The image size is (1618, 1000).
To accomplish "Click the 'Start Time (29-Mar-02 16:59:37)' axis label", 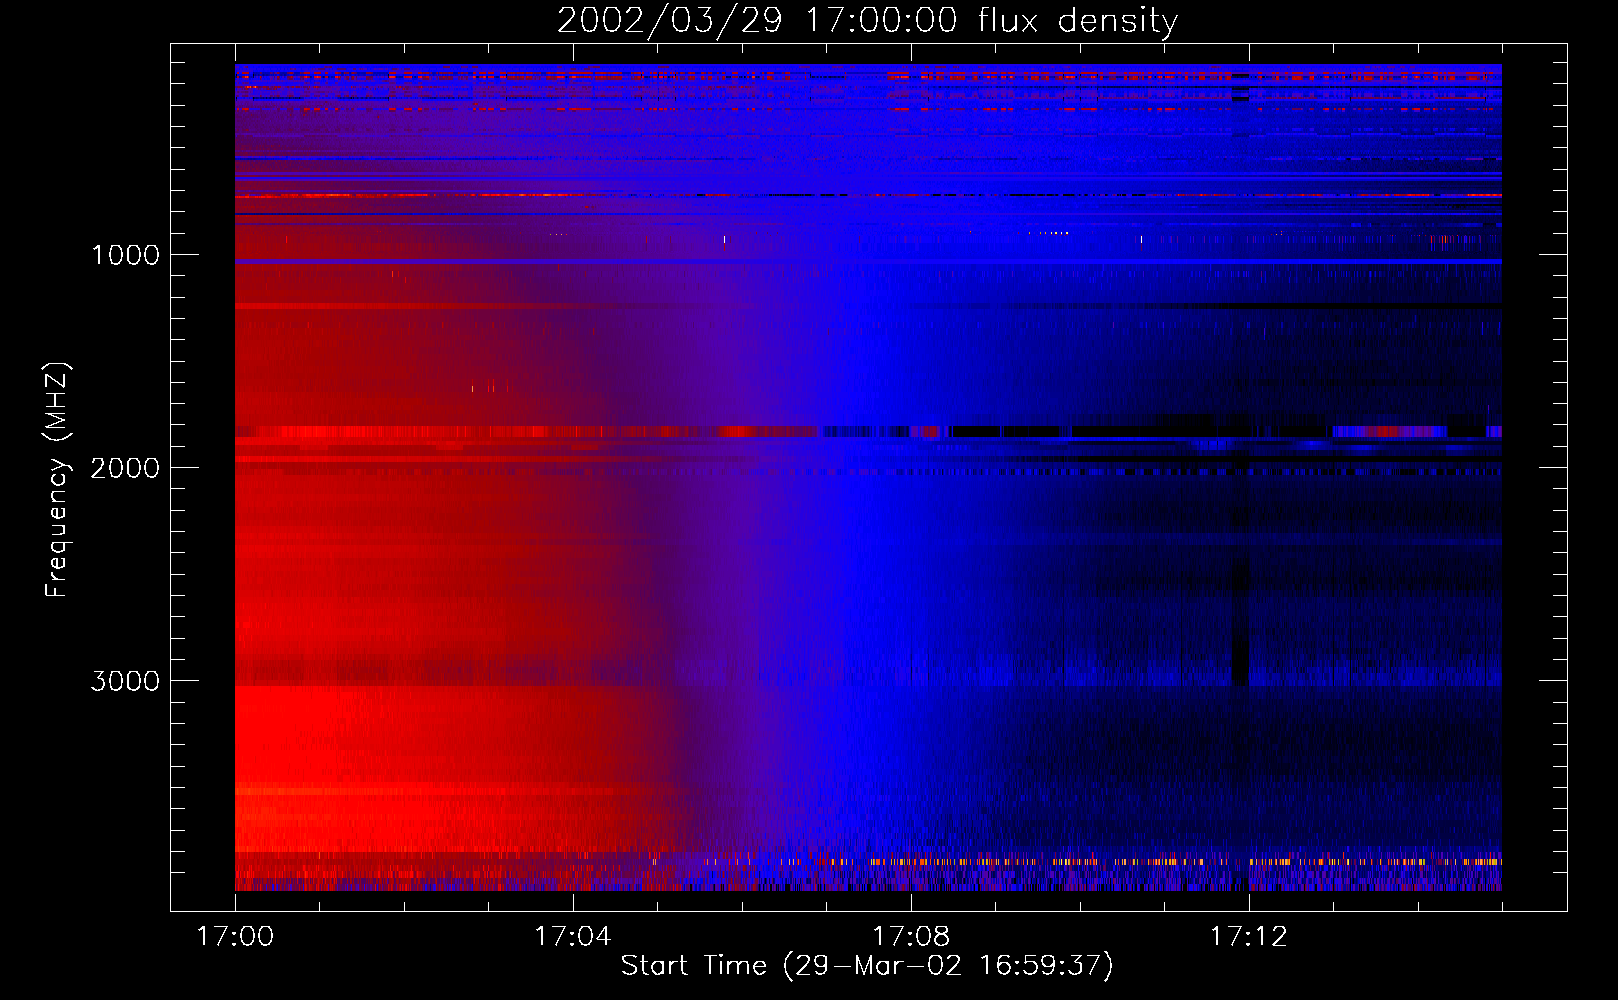I will tap(867, 966).
